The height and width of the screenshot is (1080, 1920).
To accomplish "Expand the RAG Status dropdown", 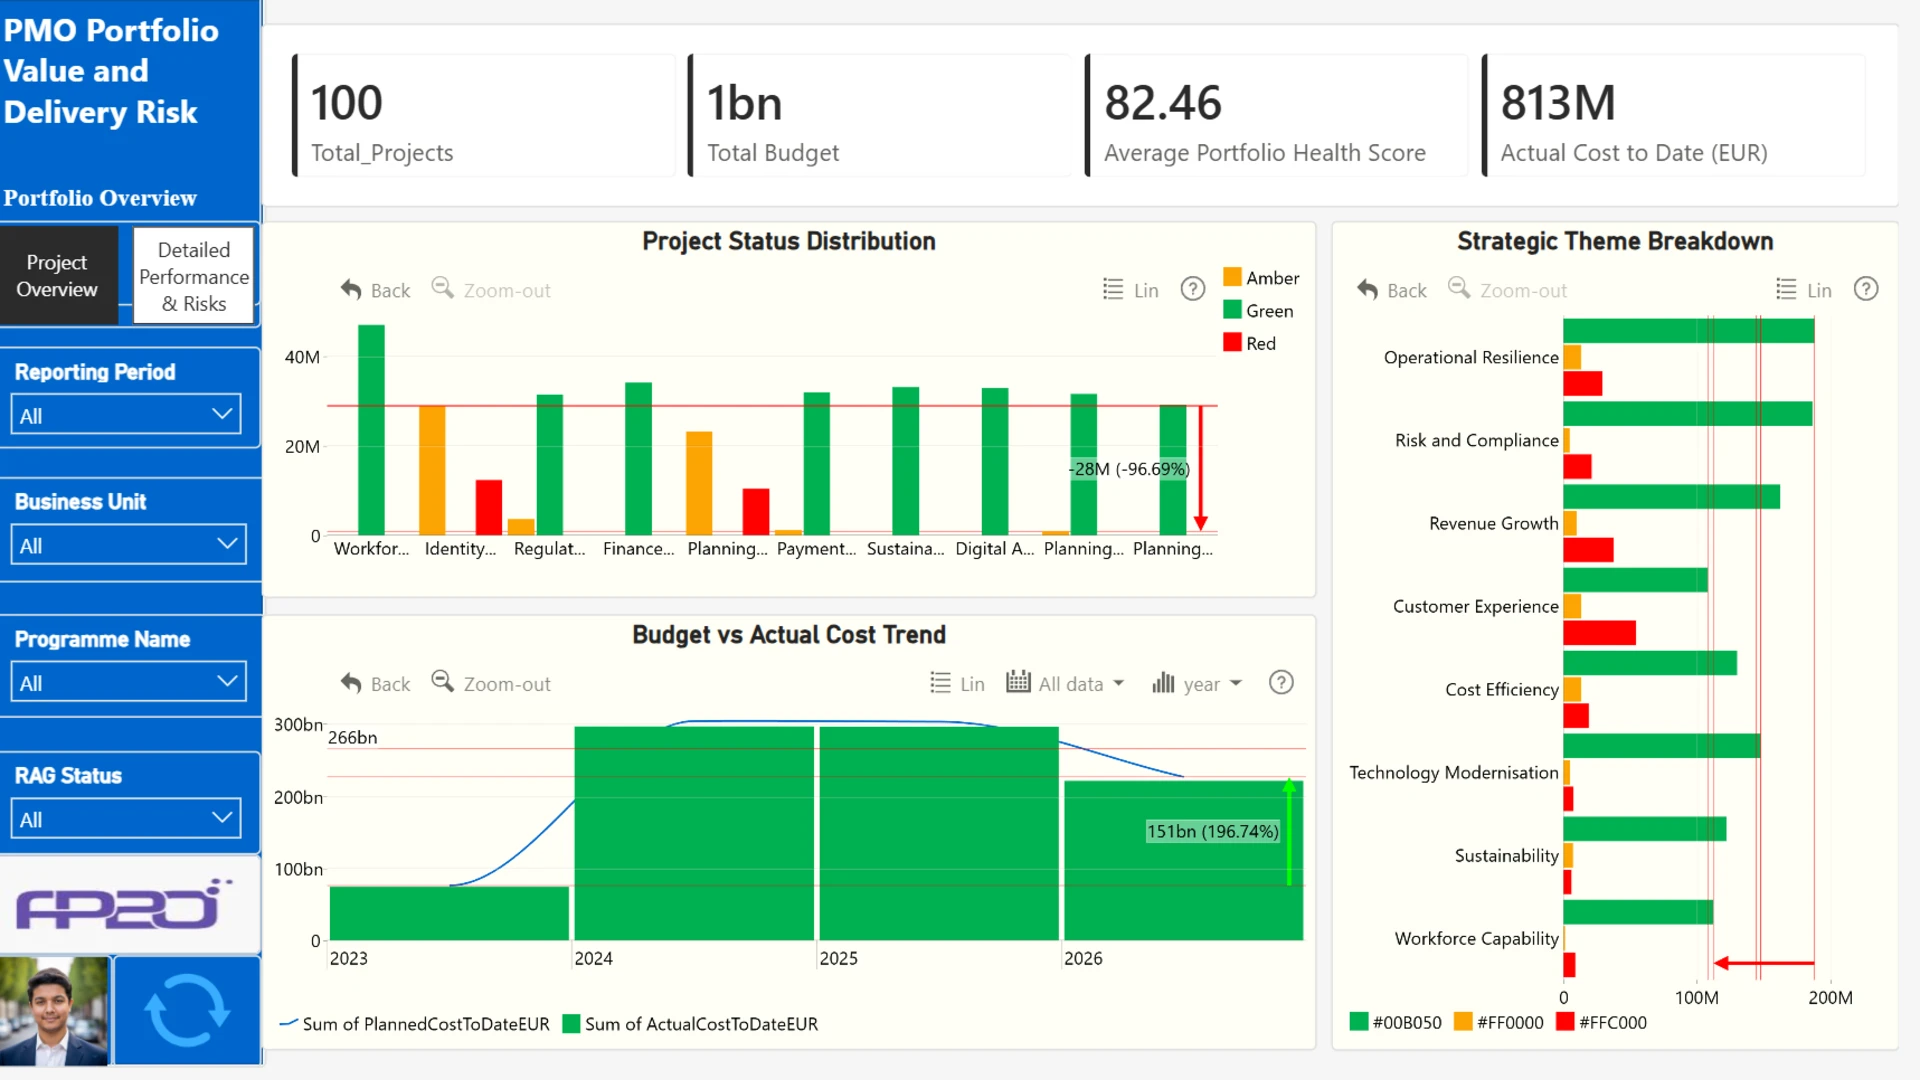I will [x=126, y=819].
